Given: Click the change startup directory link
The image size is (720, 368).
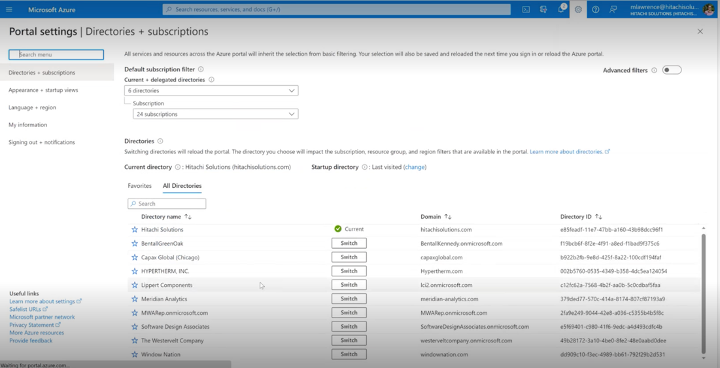Looking at the screenshot, I should click(415, 167).
